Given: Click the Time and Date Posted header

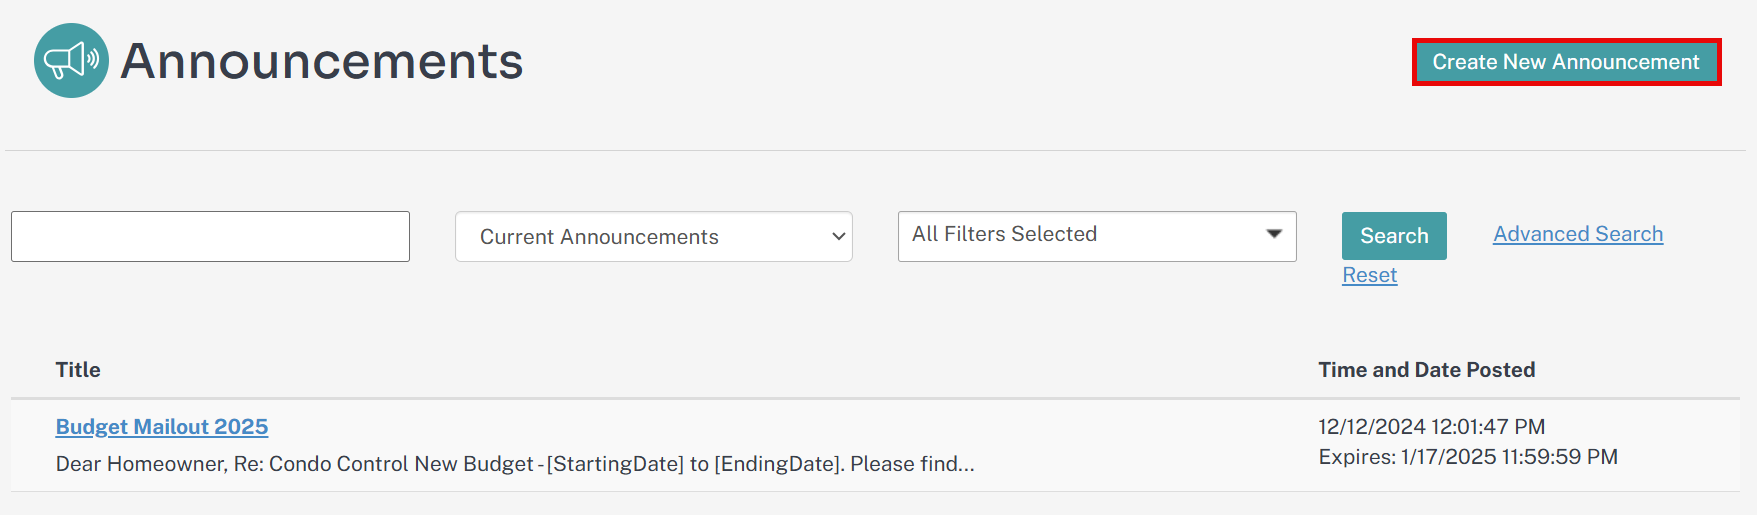Looking at the screenshot, I should [1426, 370].
